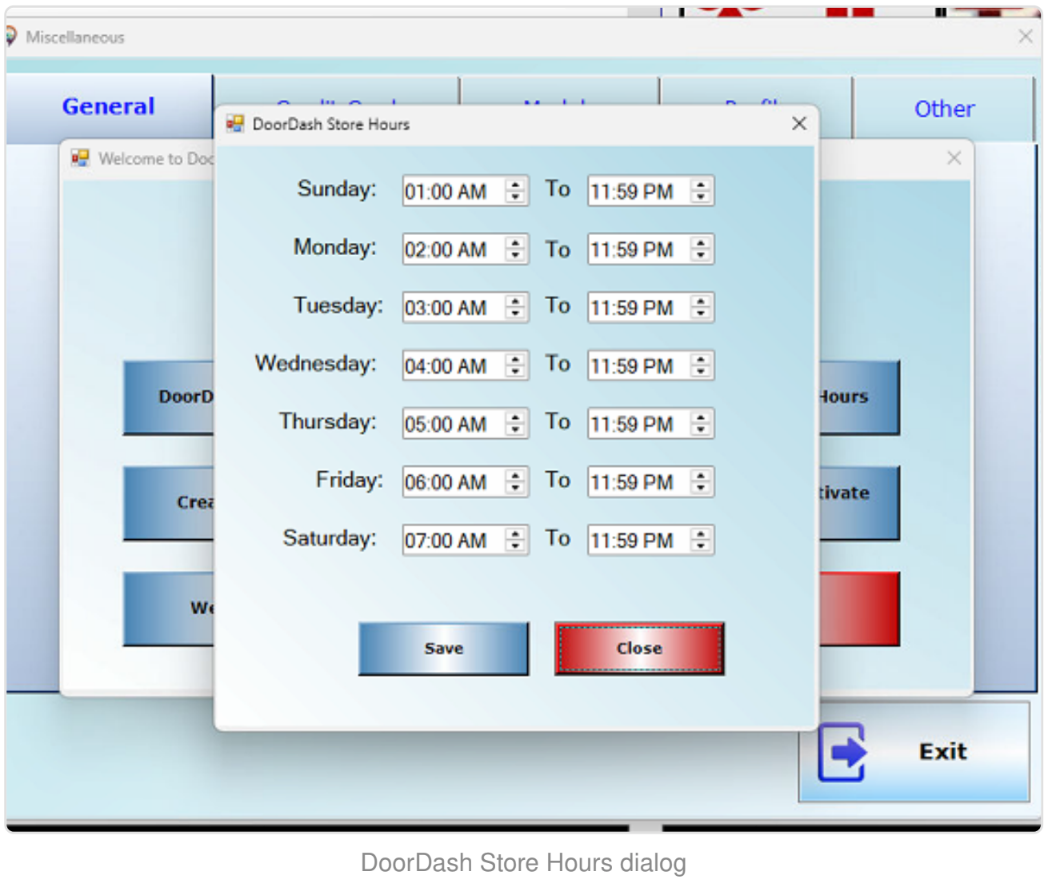Viewport: 1046px width, 884px height.
Task: Click the red button in Welcome window
Action: pyautogui.click(x=859, y=608)
